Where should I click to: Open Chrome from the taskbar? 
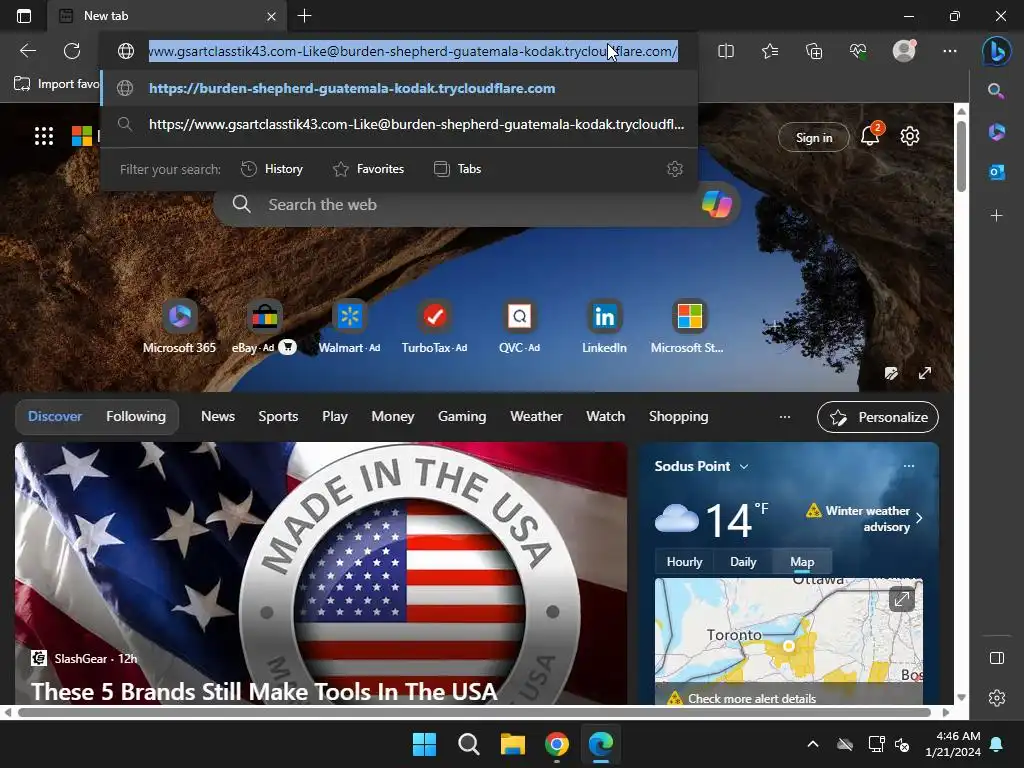pos(556,744)
